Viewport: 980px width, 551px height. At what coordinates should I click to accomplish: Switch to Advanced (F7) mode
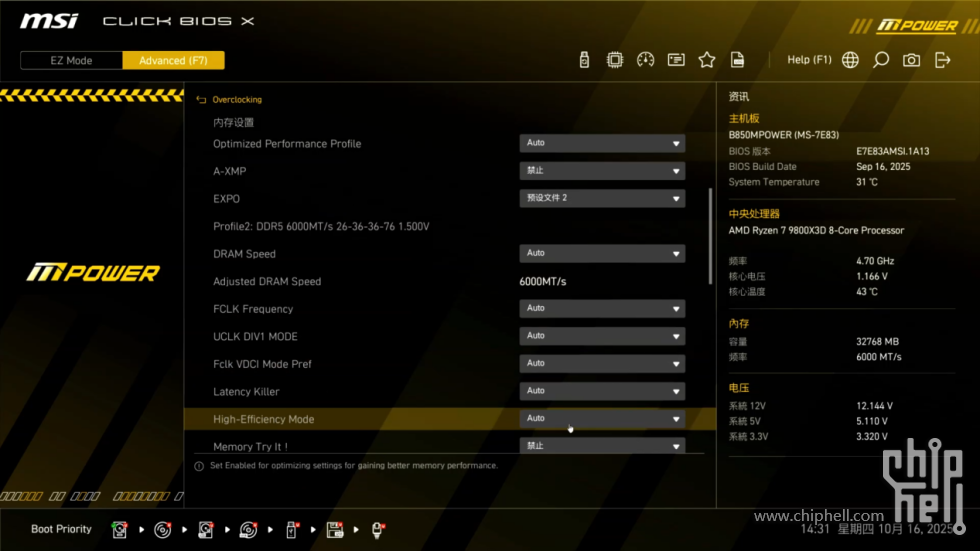pyautogui.click(x=173, y=60)
